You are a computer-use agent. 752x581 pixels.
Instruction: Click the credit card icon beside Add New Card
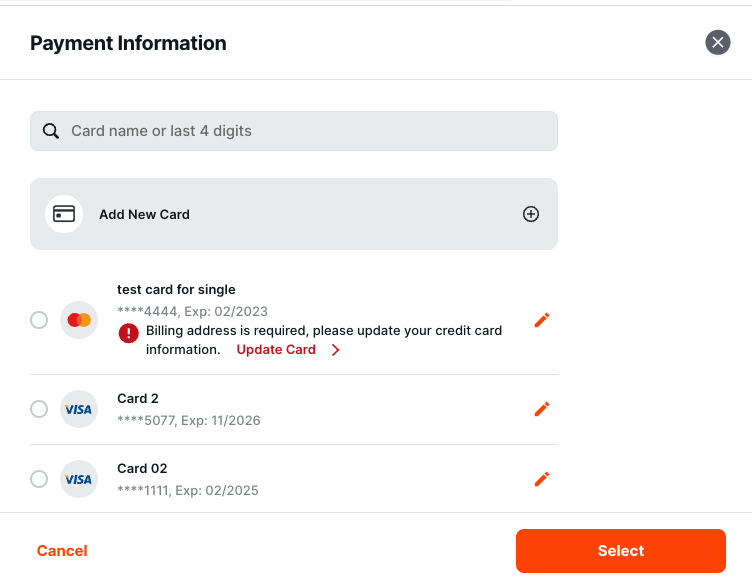(64, 214)
